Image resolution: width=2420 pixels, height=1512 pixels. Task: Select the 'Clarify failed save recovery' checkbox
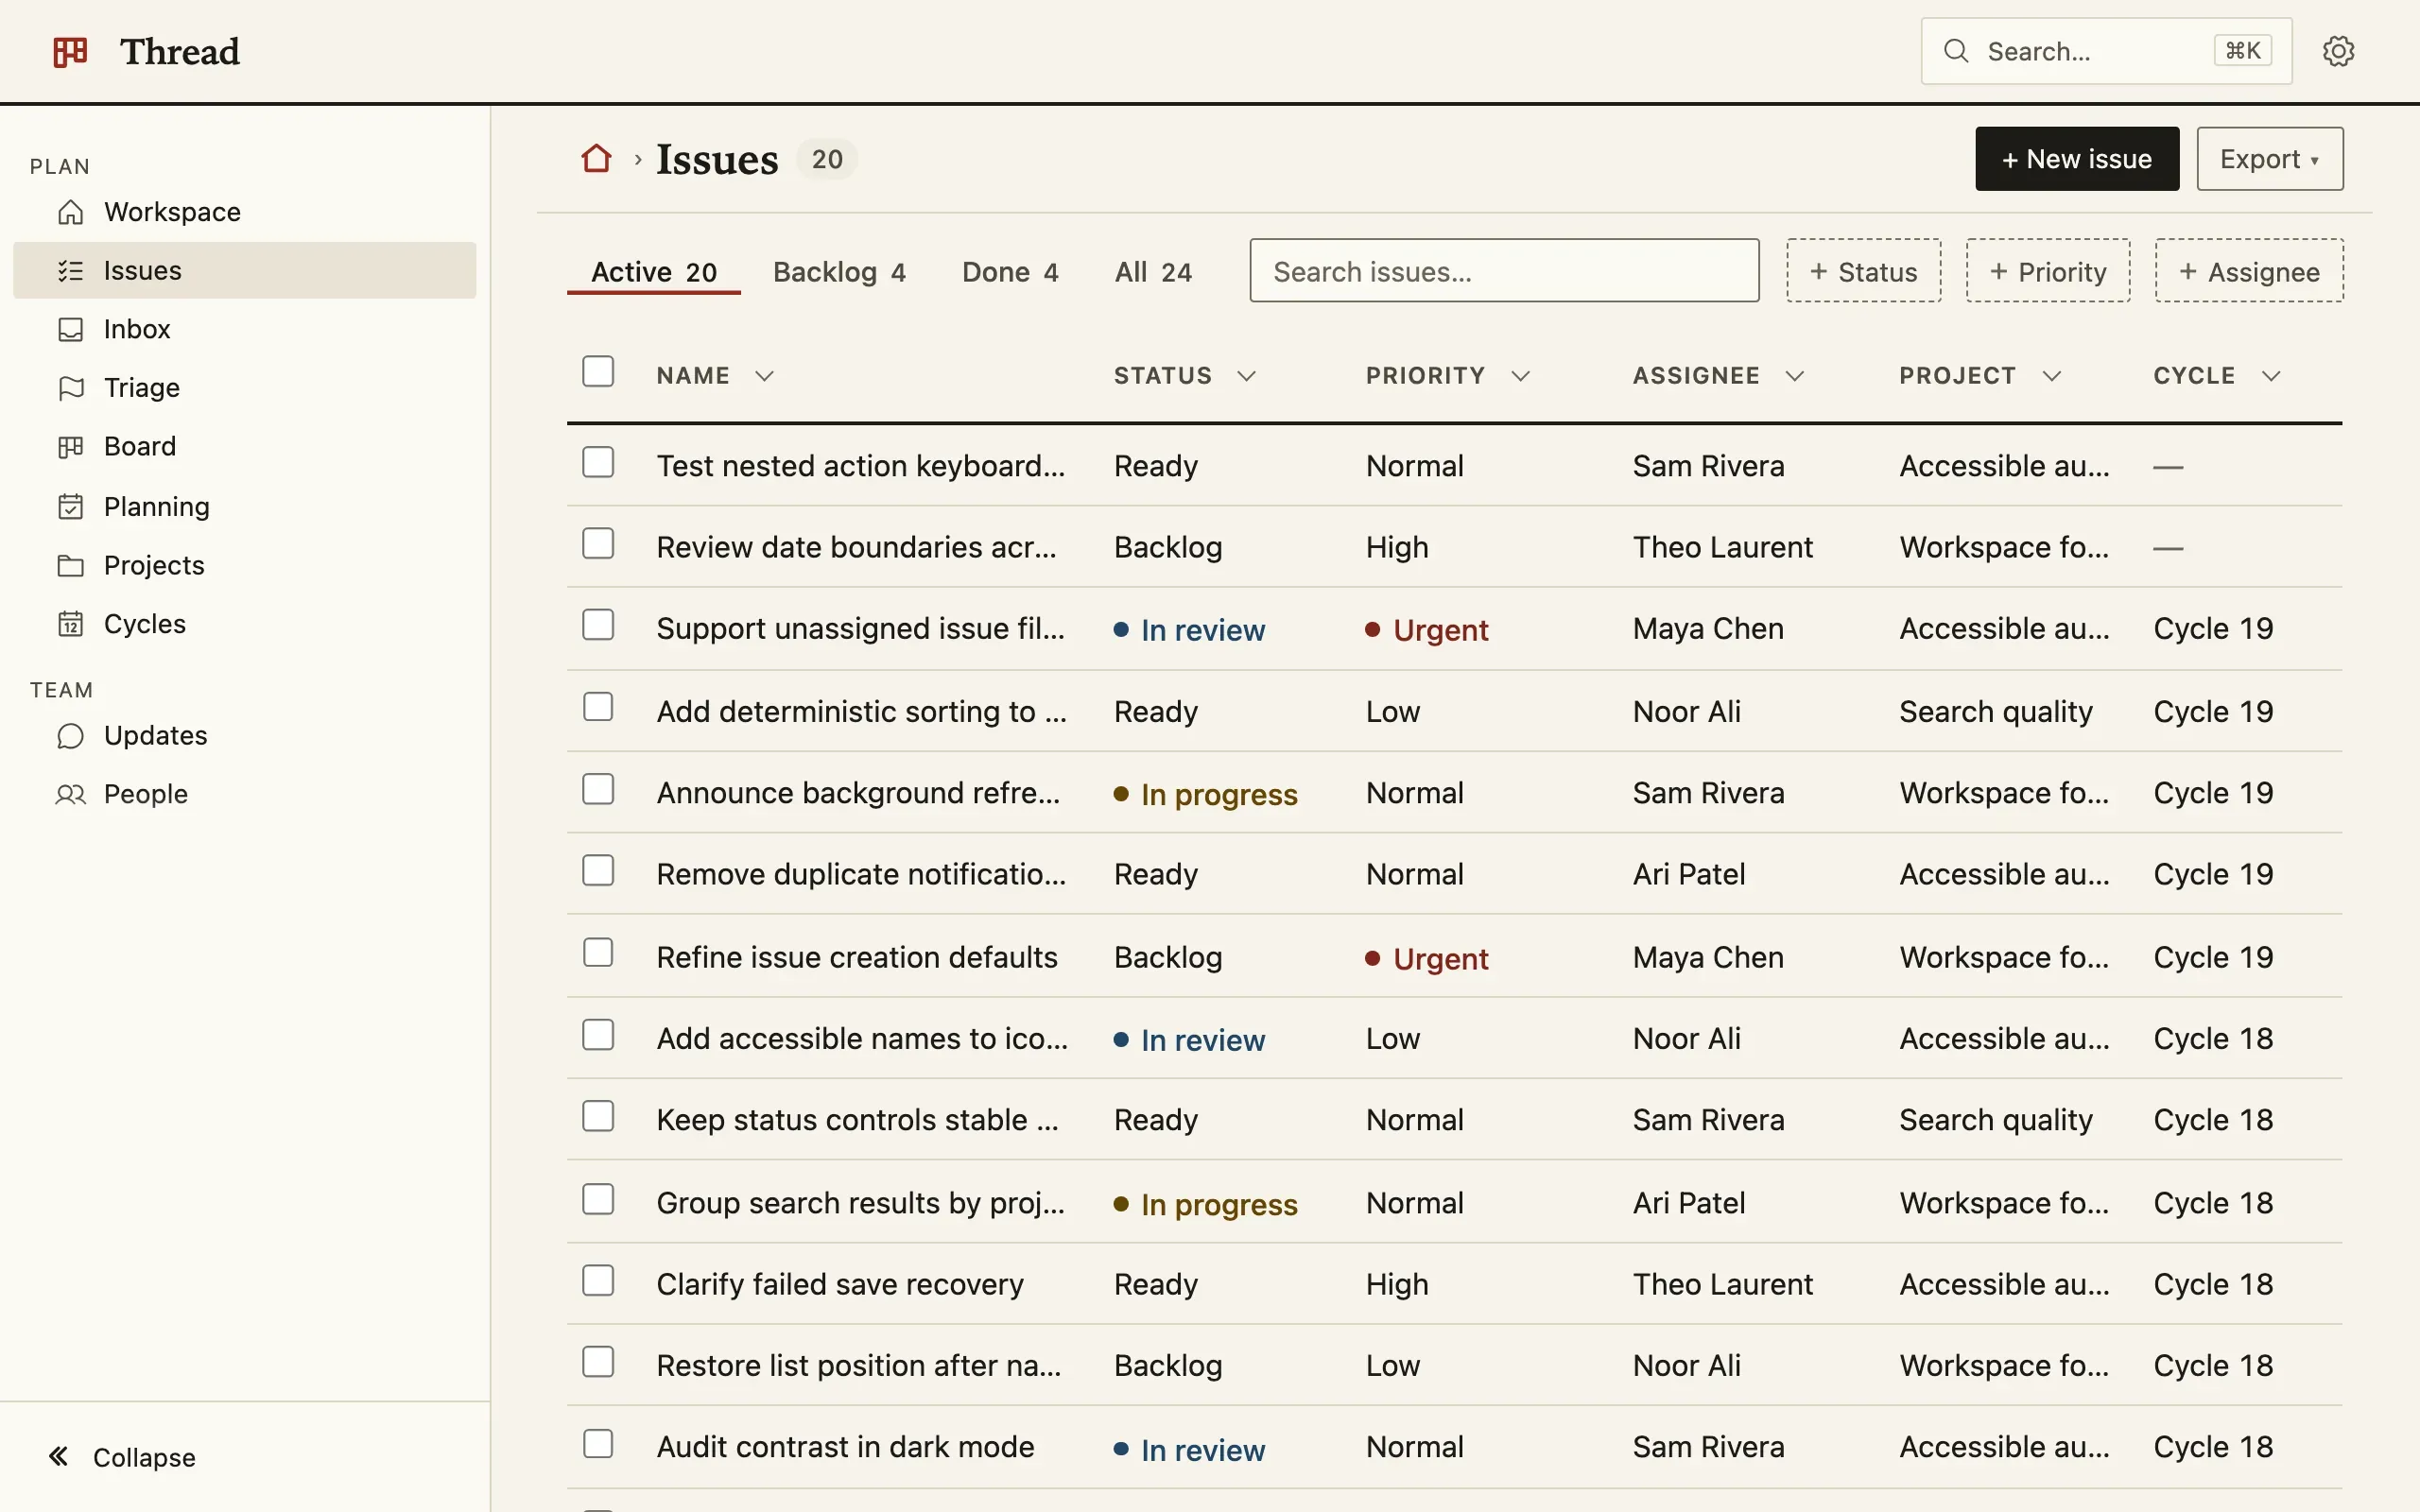[x=598, y=1281]
